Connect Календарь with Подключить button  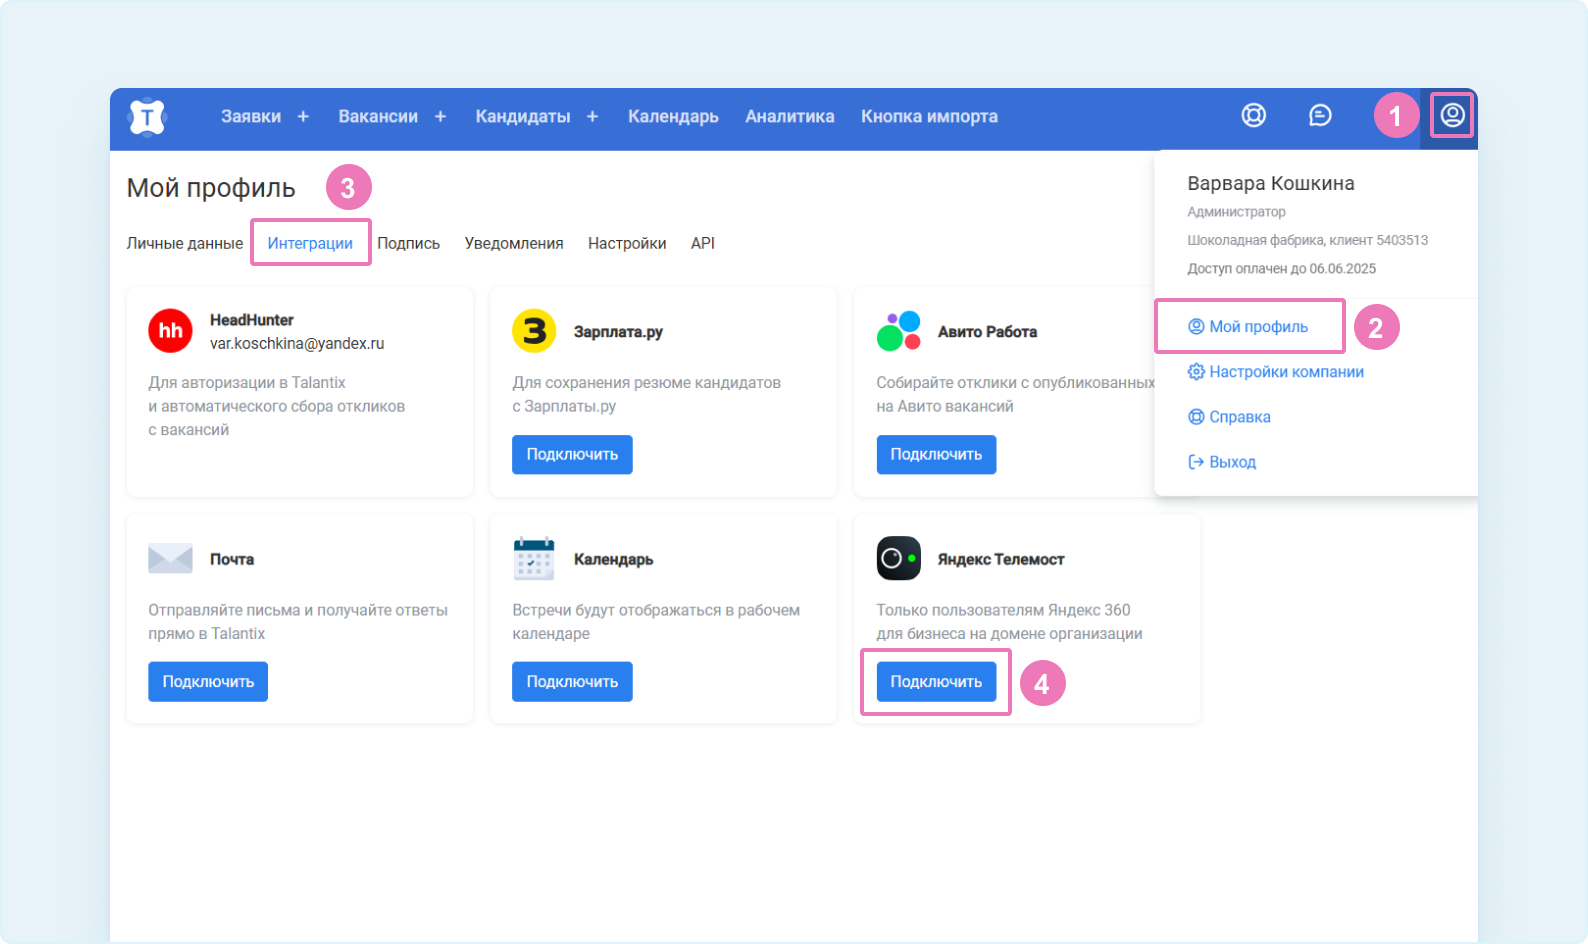coord(572,681)
